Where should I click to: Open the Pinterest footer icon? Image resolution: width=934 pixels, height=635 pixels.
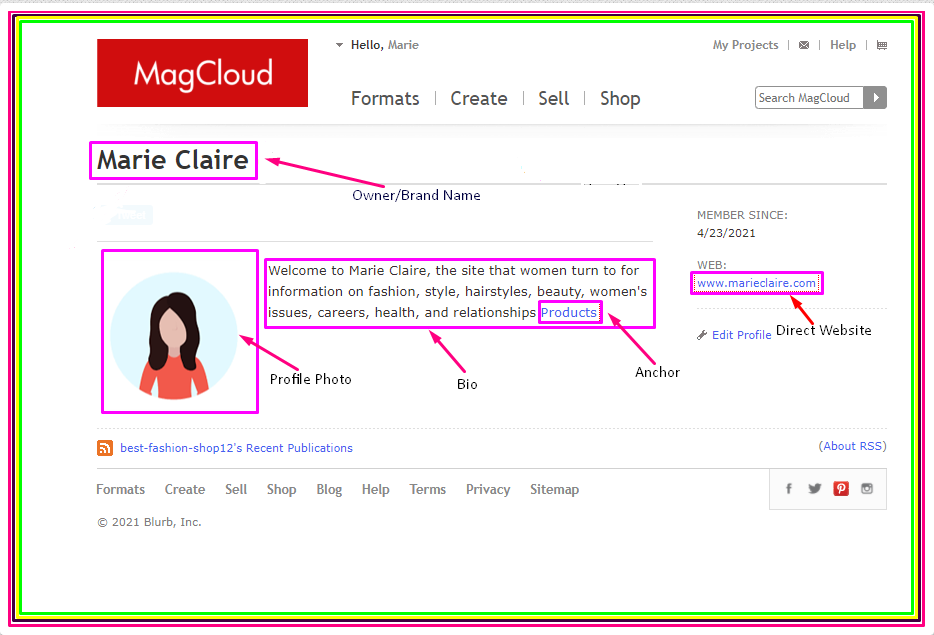pyautogui.click(x=841, y=489)
